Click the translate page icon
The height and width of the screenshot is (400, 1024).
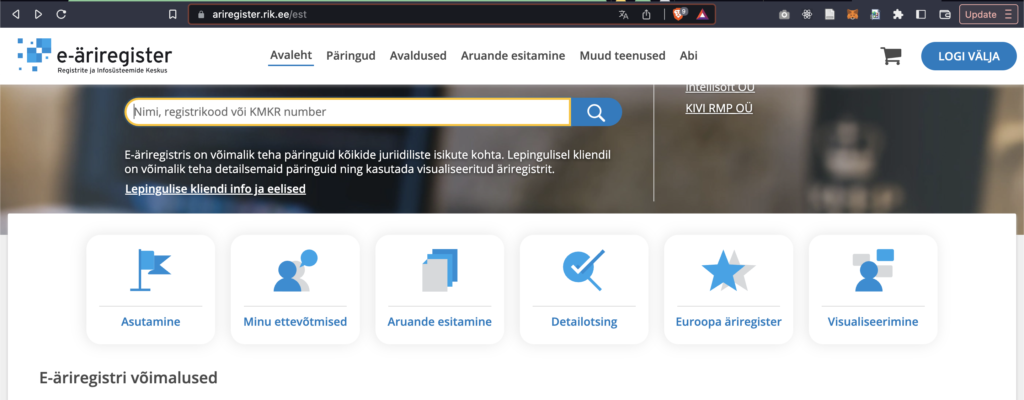coord(624,14)
